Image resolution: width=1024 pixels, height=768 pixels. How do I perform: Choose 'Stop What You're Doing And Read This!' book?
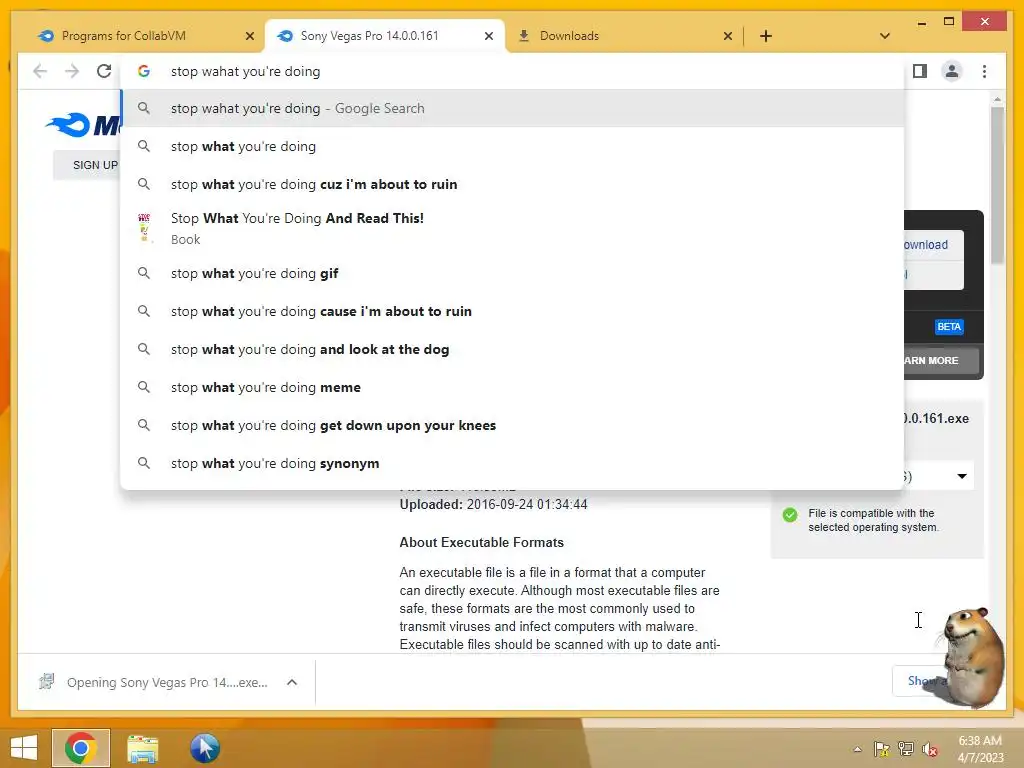pos(513,228)
